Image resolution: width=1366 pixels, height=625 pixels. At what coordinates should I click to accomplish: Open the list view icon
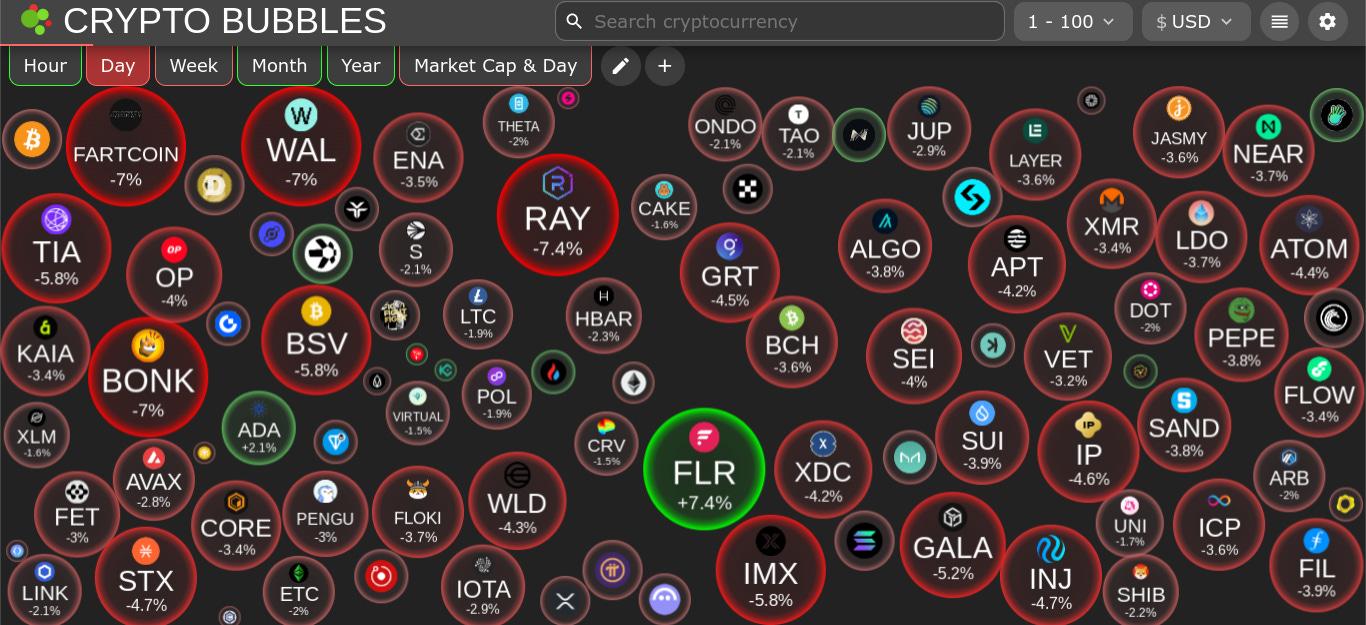(x=1279, y=21)
